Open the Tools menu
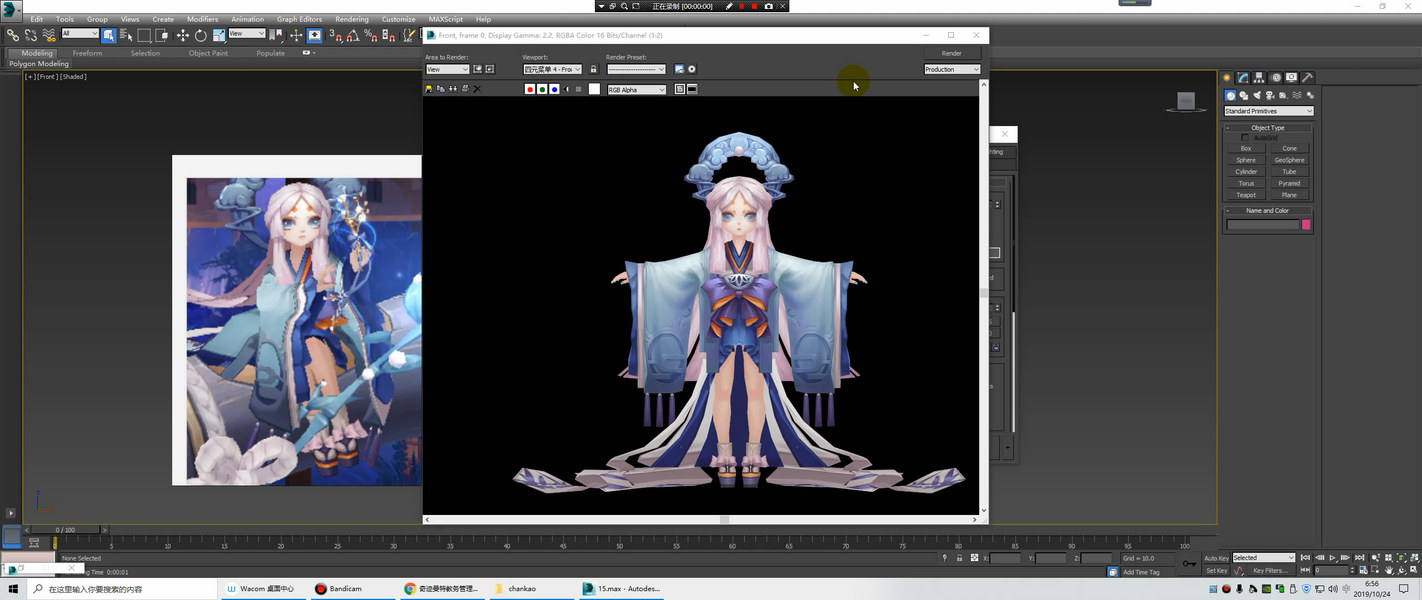Image resolution: width=1422 pixels, height=600 pixels. [64, 19]
